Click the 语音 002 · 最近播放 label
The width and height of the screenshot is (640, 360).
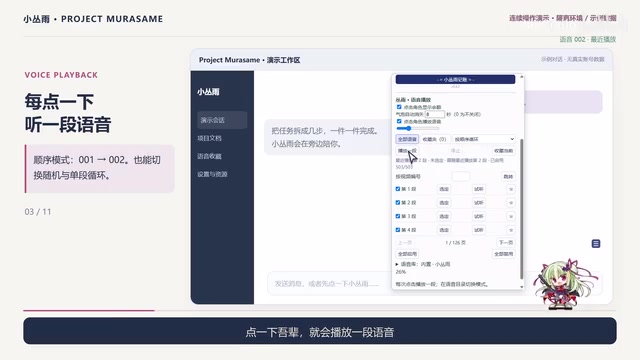(x=588, y=39)
